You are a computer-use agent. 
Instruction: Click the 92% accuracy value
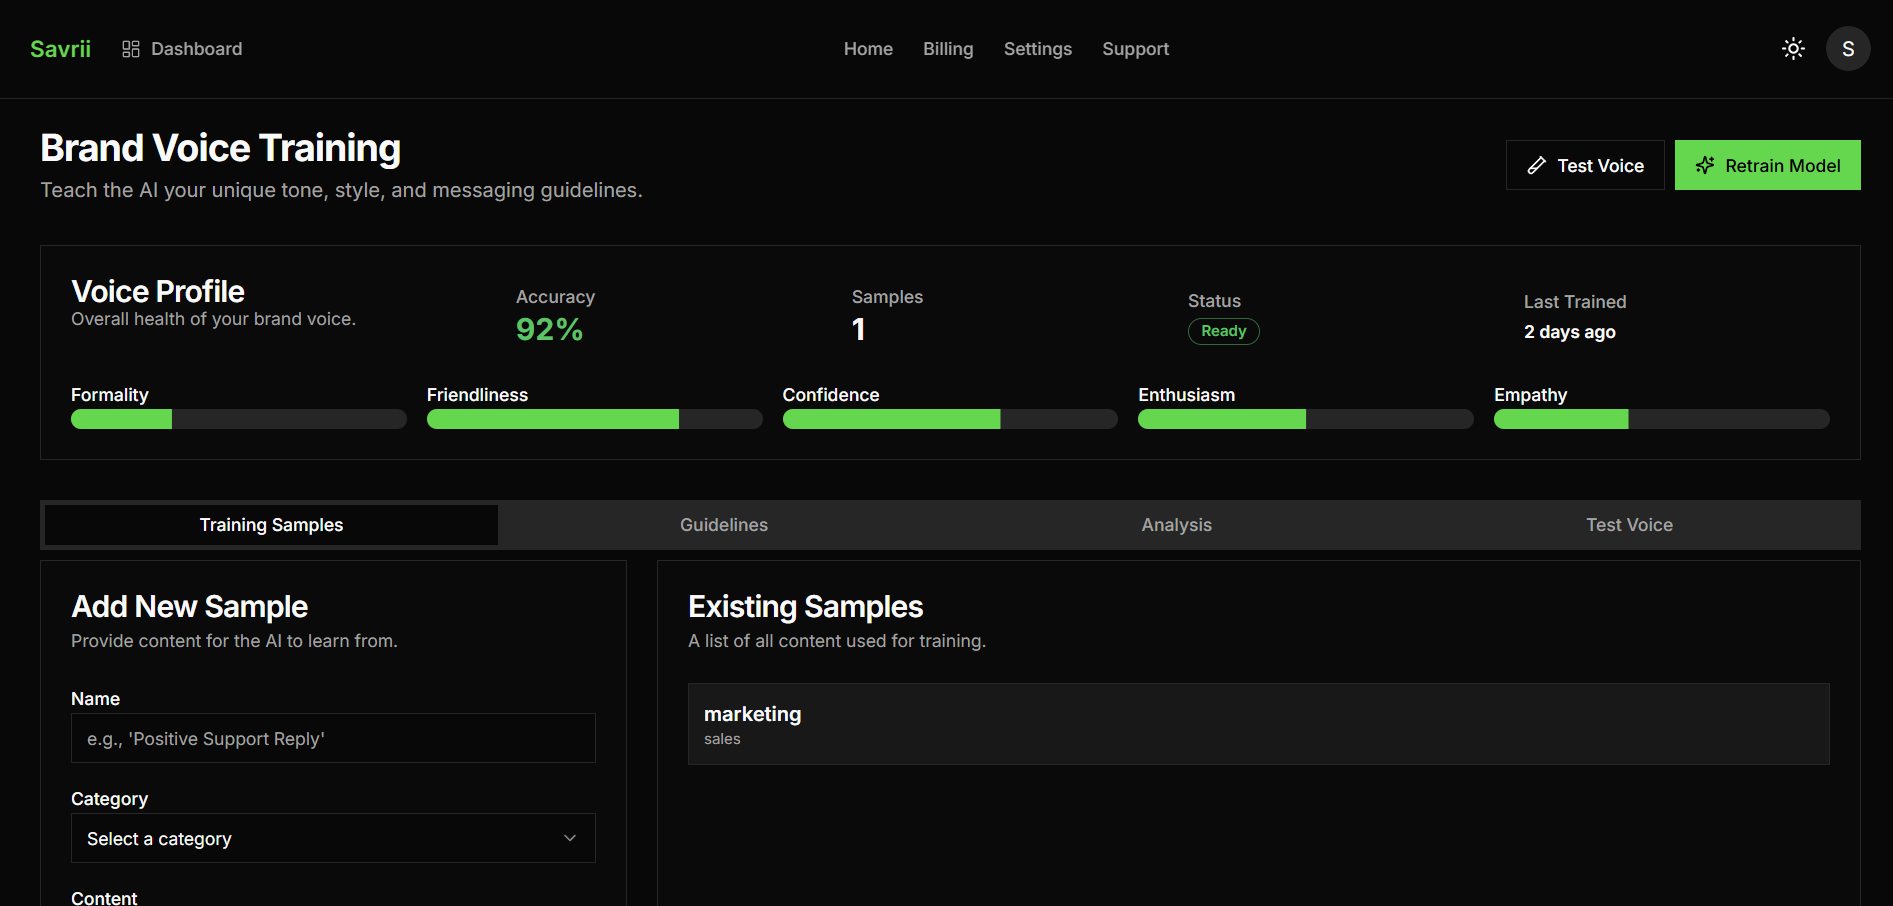(549, 329)
